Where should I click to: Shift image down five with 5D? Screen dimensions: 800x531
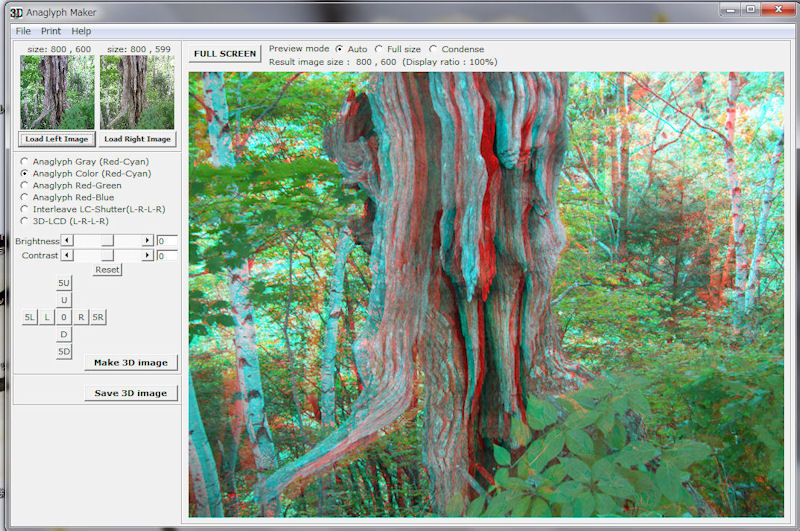(64, 351)
